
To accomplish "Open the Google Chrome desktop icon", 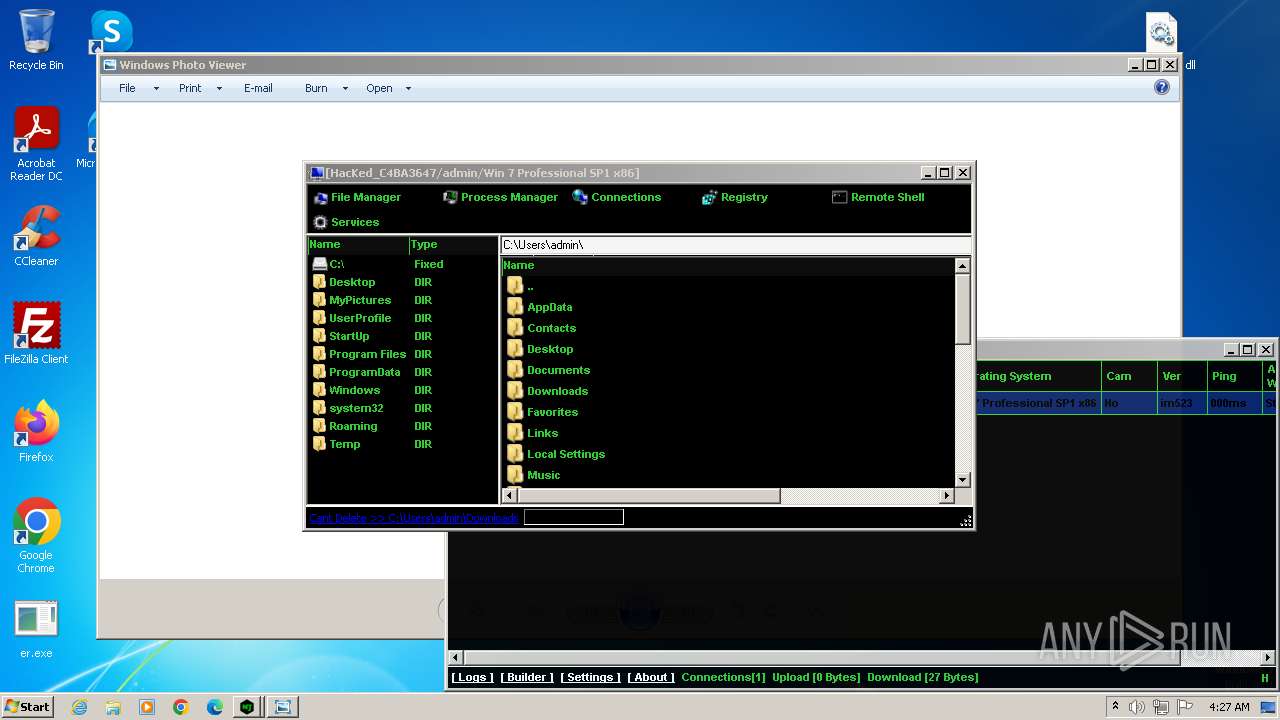I will 36,536.
